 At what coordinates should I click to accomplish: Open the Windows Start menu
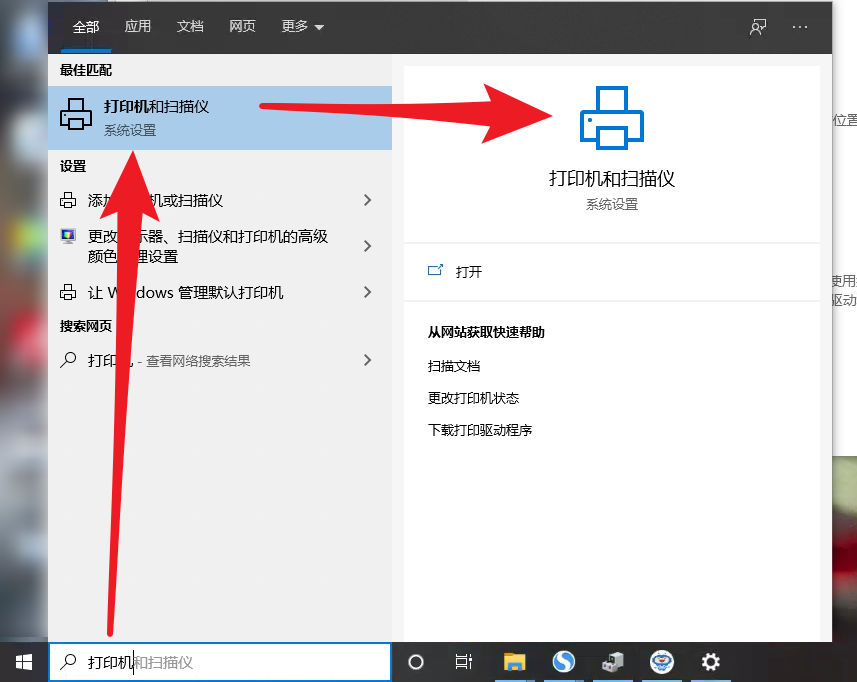point(24,662)
